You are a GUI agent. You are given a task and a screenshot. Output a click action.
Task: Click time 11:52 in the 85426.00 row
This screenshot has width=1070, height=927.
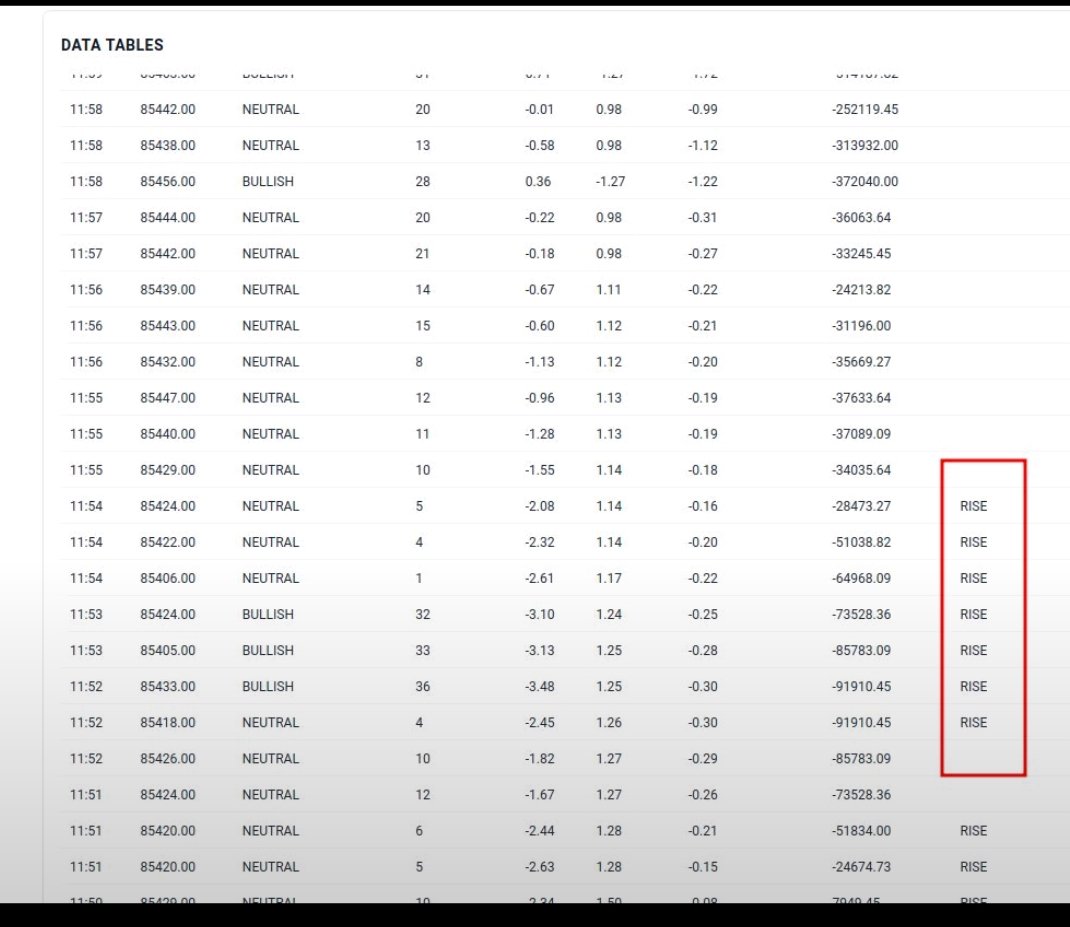pyautogui.click(x=86, y=758)
